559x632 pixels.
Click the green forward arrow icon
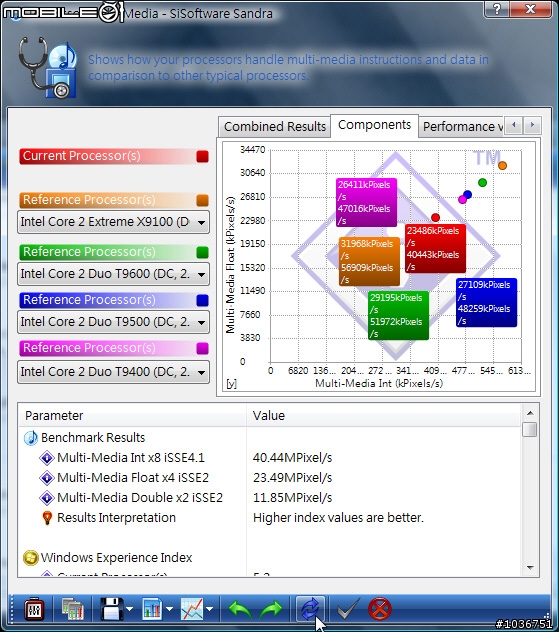[272, 609]
